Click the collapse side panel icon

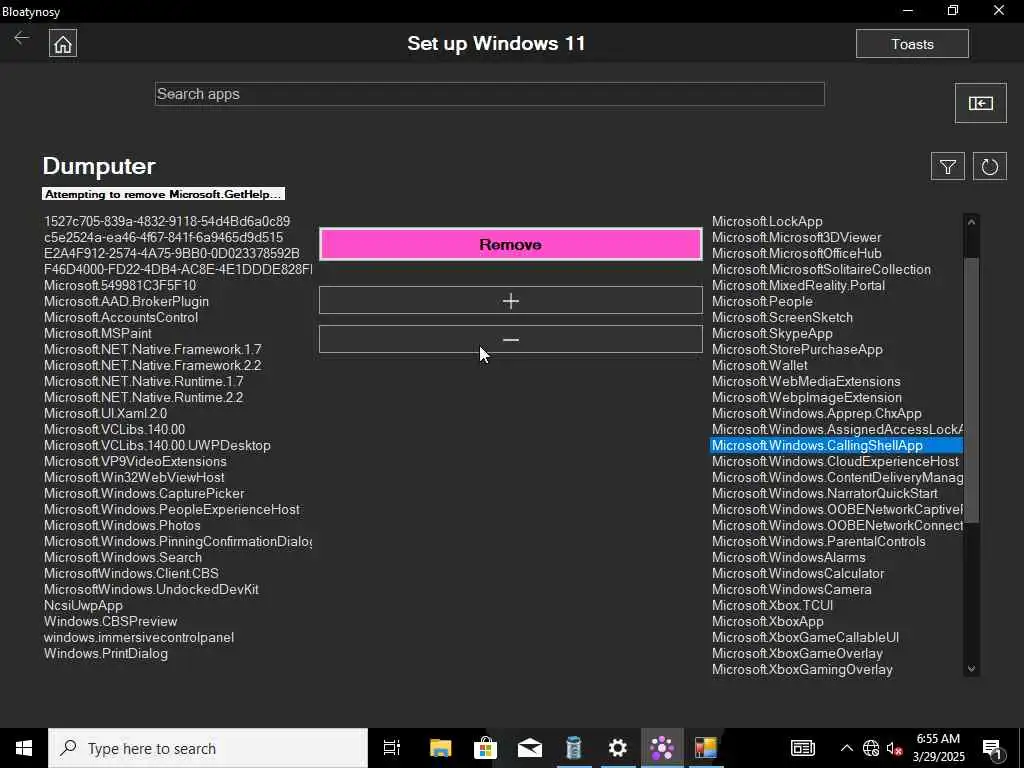(980, 103)
